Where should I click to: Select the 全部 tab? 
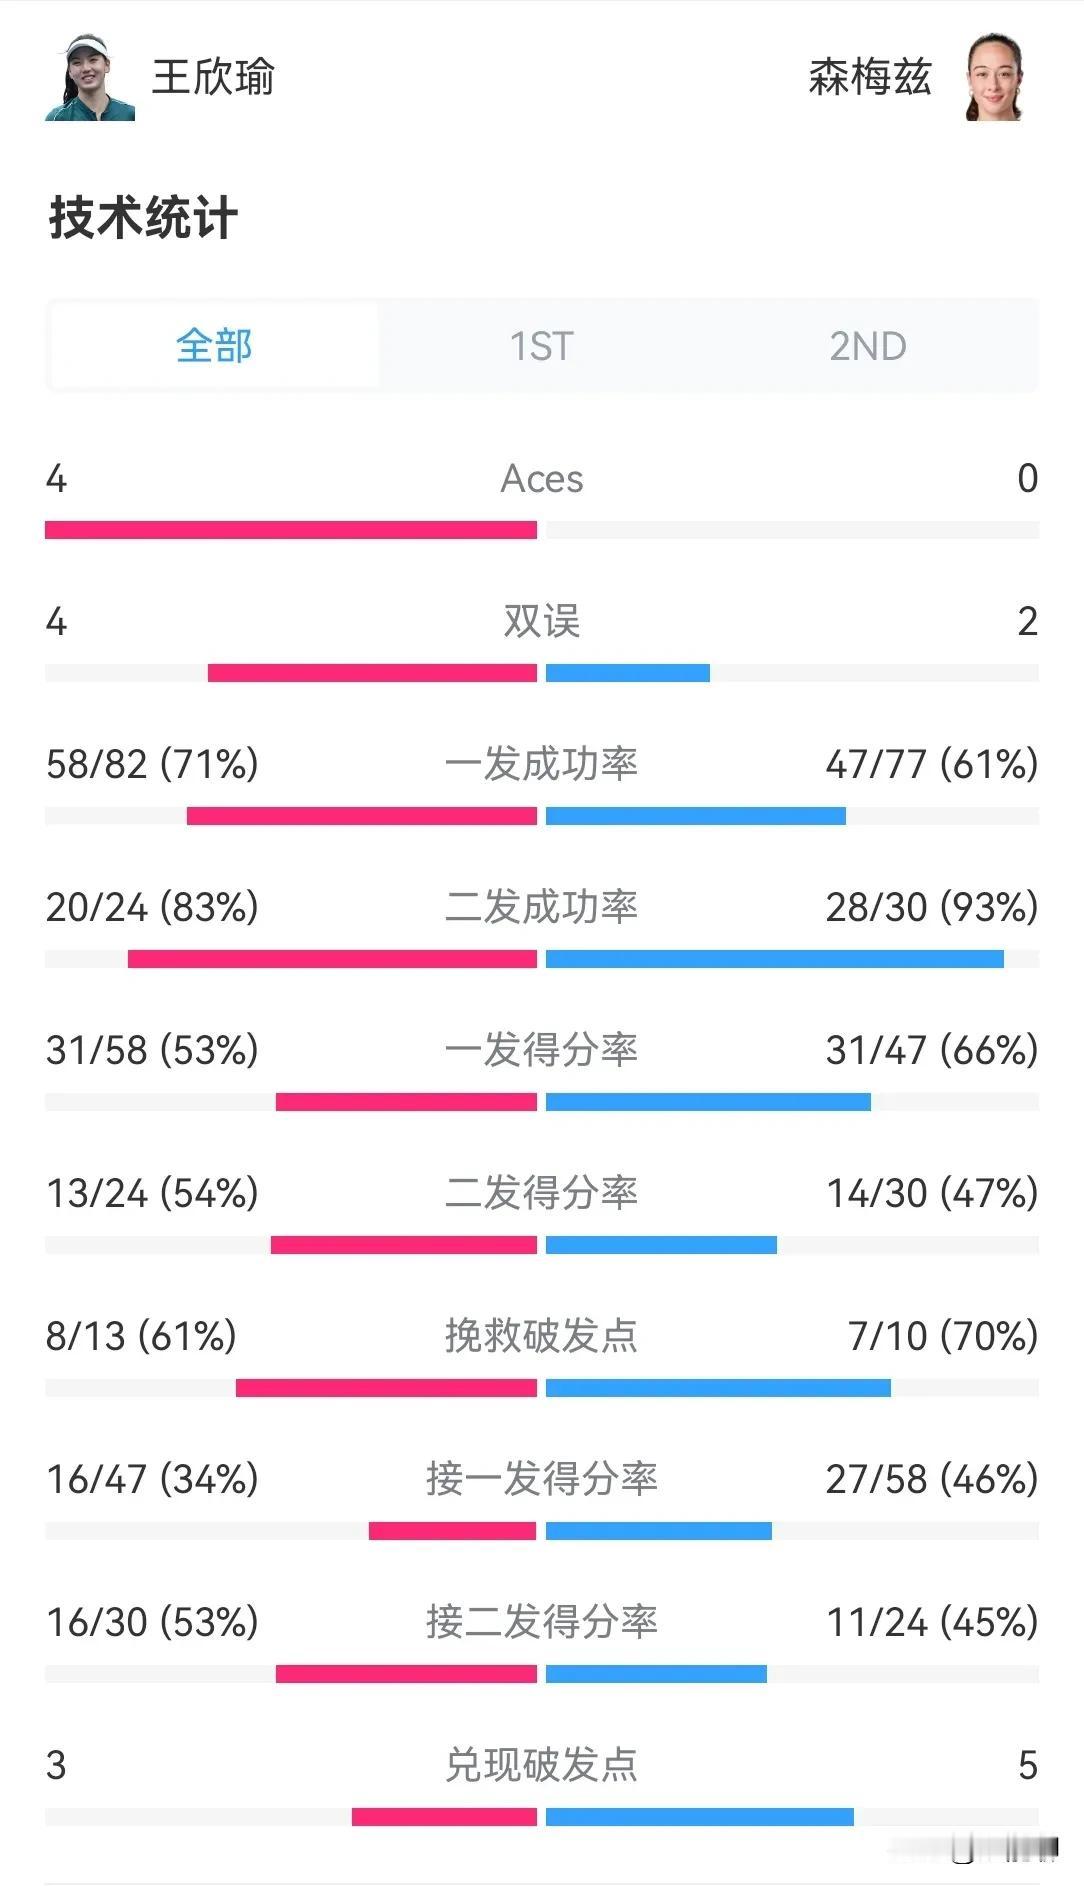[x=213, y=346]
